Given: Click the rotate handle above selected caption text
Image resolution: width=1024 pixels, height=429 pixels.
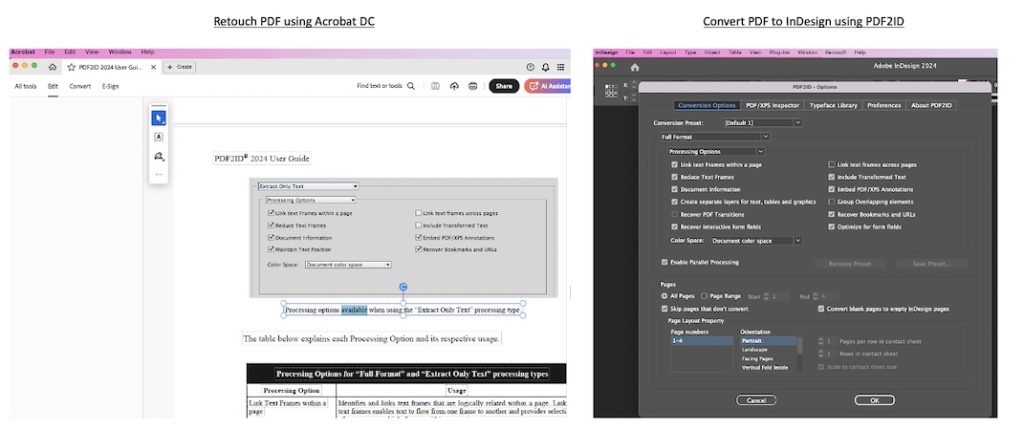Looking at the screenshot, I should pyautogui.click(x=403, y=287).
